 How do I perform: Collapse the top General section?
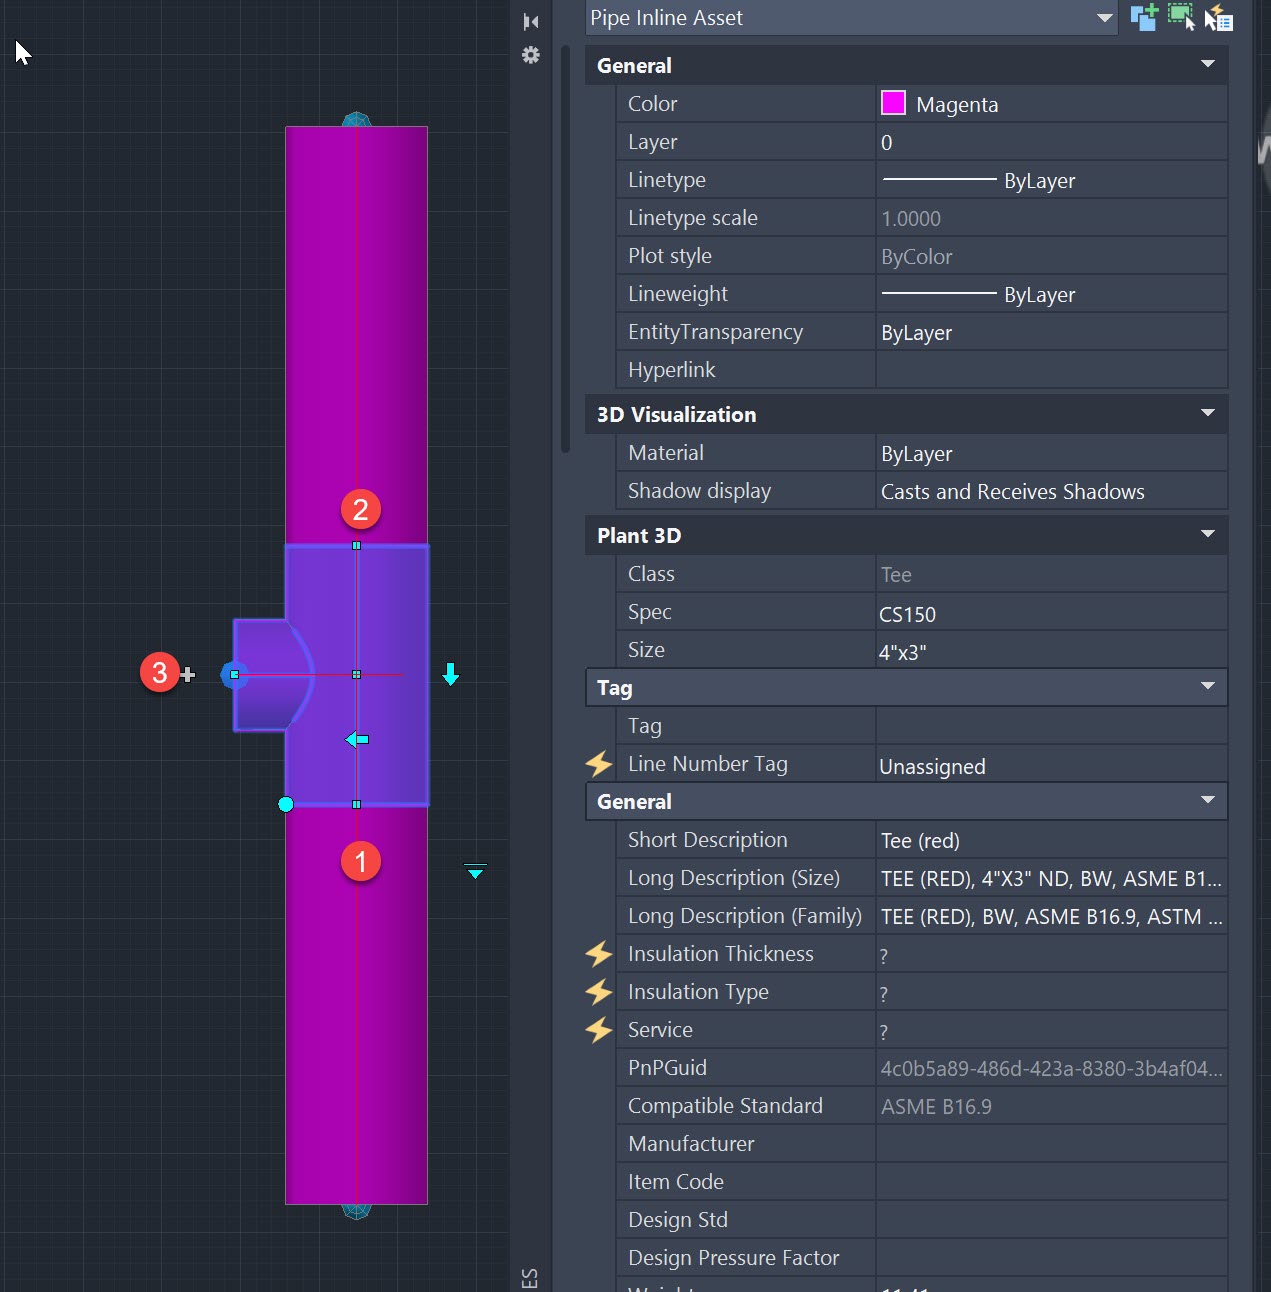coord(1207,64)
